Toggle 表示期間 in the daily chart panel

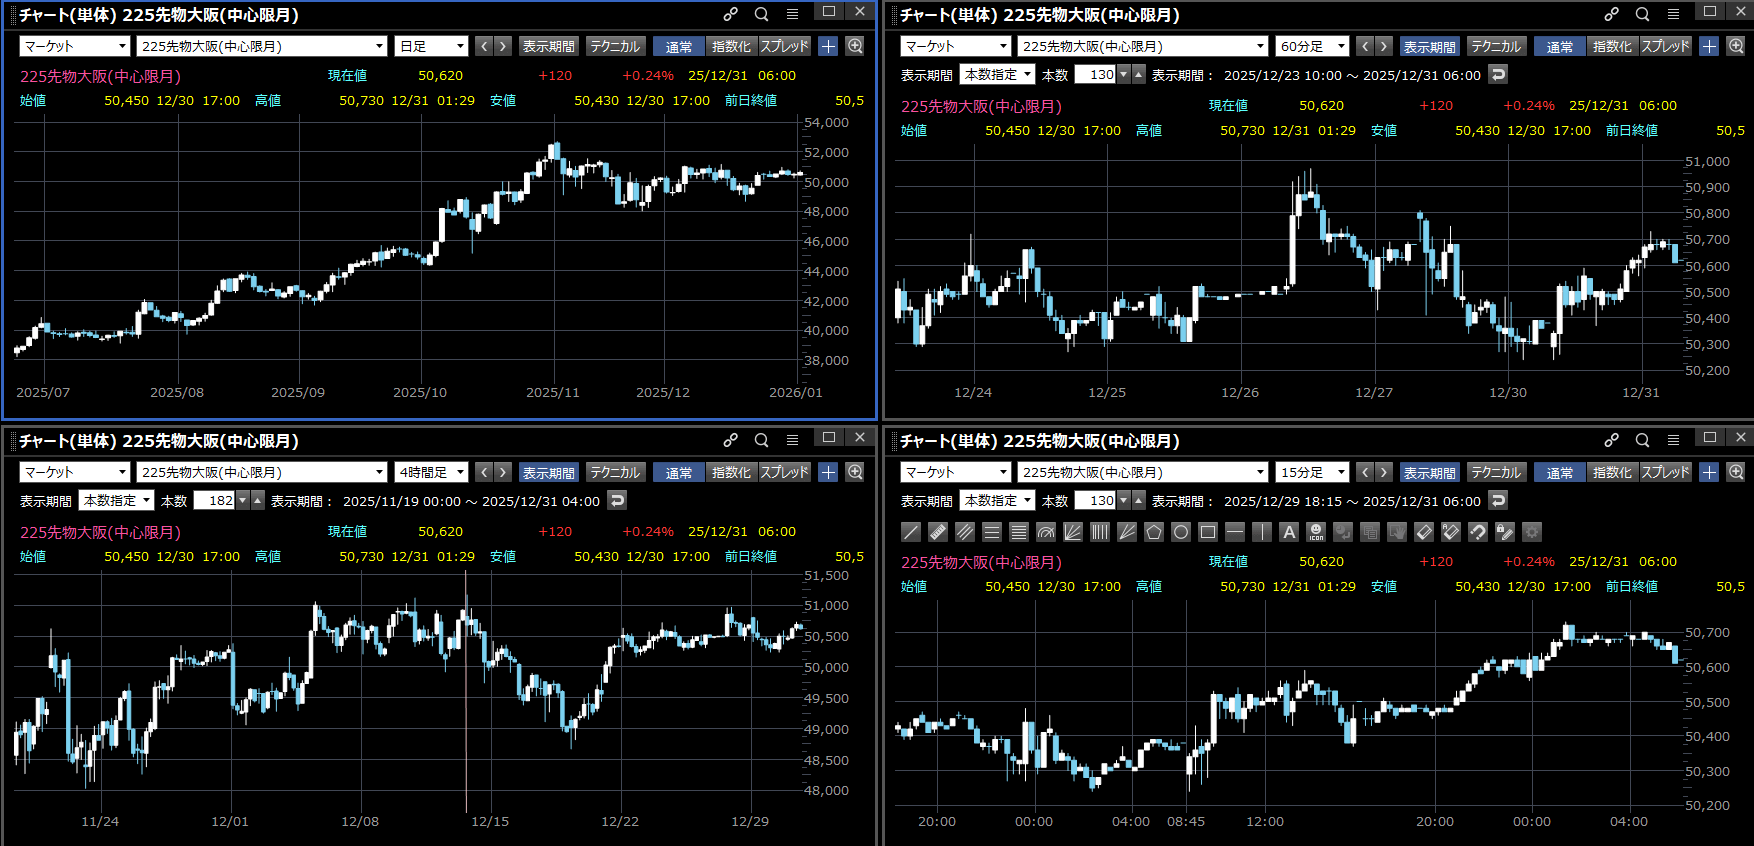point(548,46)
